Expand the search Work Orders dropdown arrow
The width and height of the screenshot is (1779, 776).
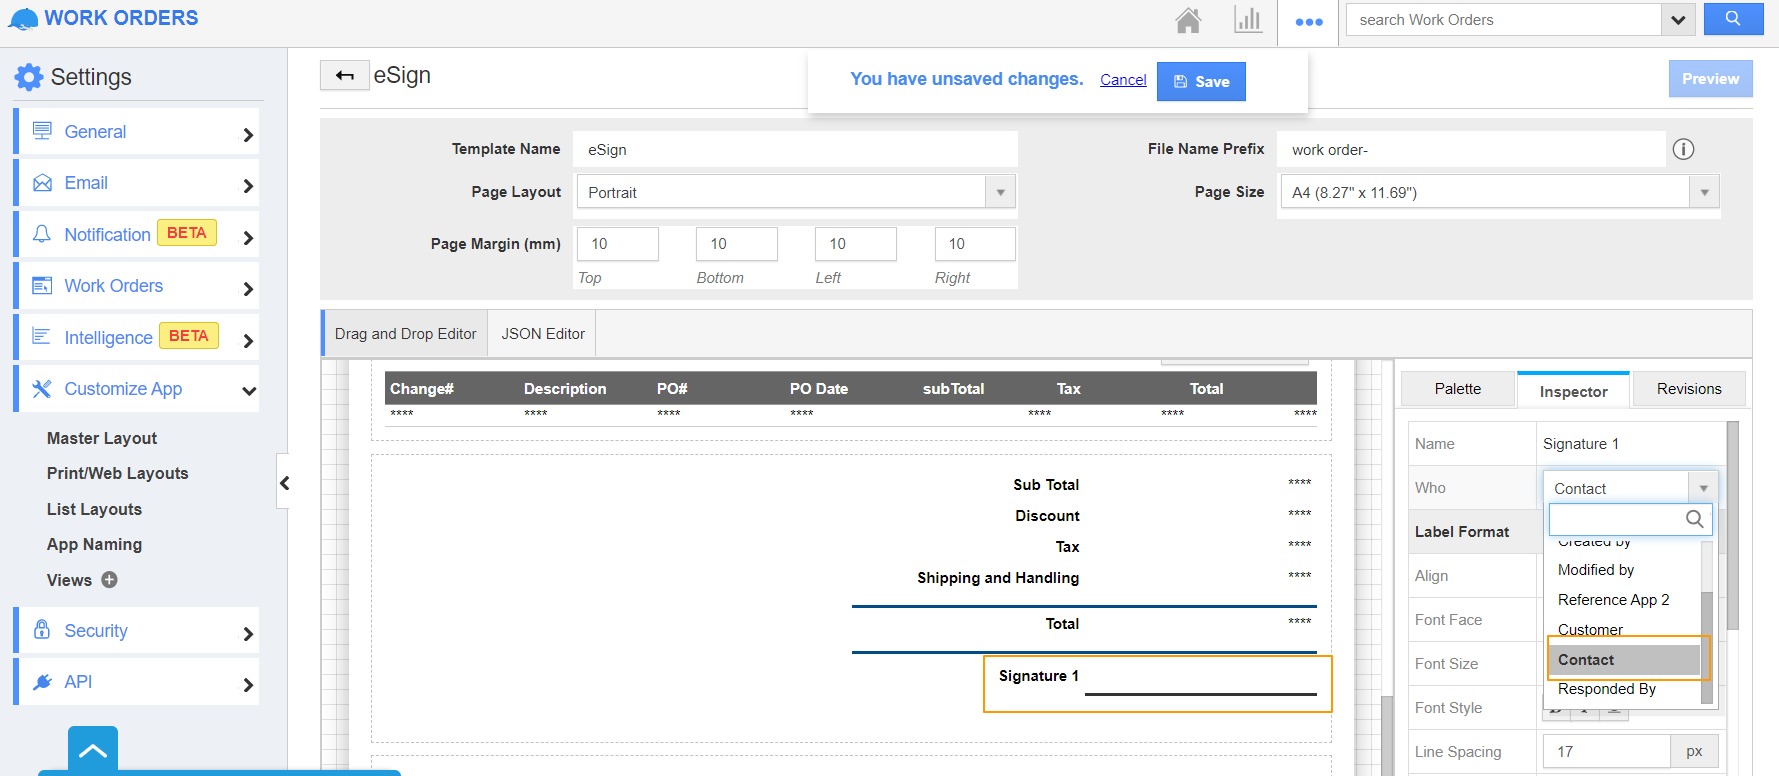coord(1677,20)
